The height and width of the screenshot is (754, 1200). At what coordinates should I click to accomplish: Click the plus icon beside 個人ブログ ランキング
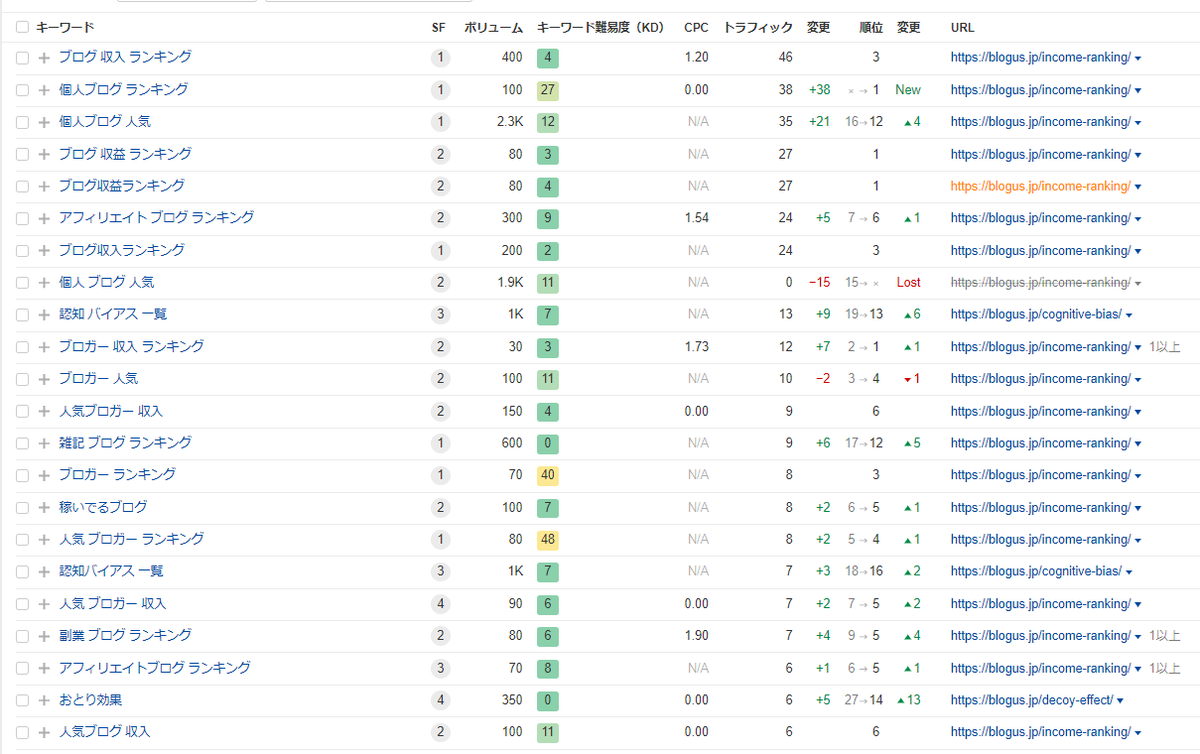tap(44, 90)
